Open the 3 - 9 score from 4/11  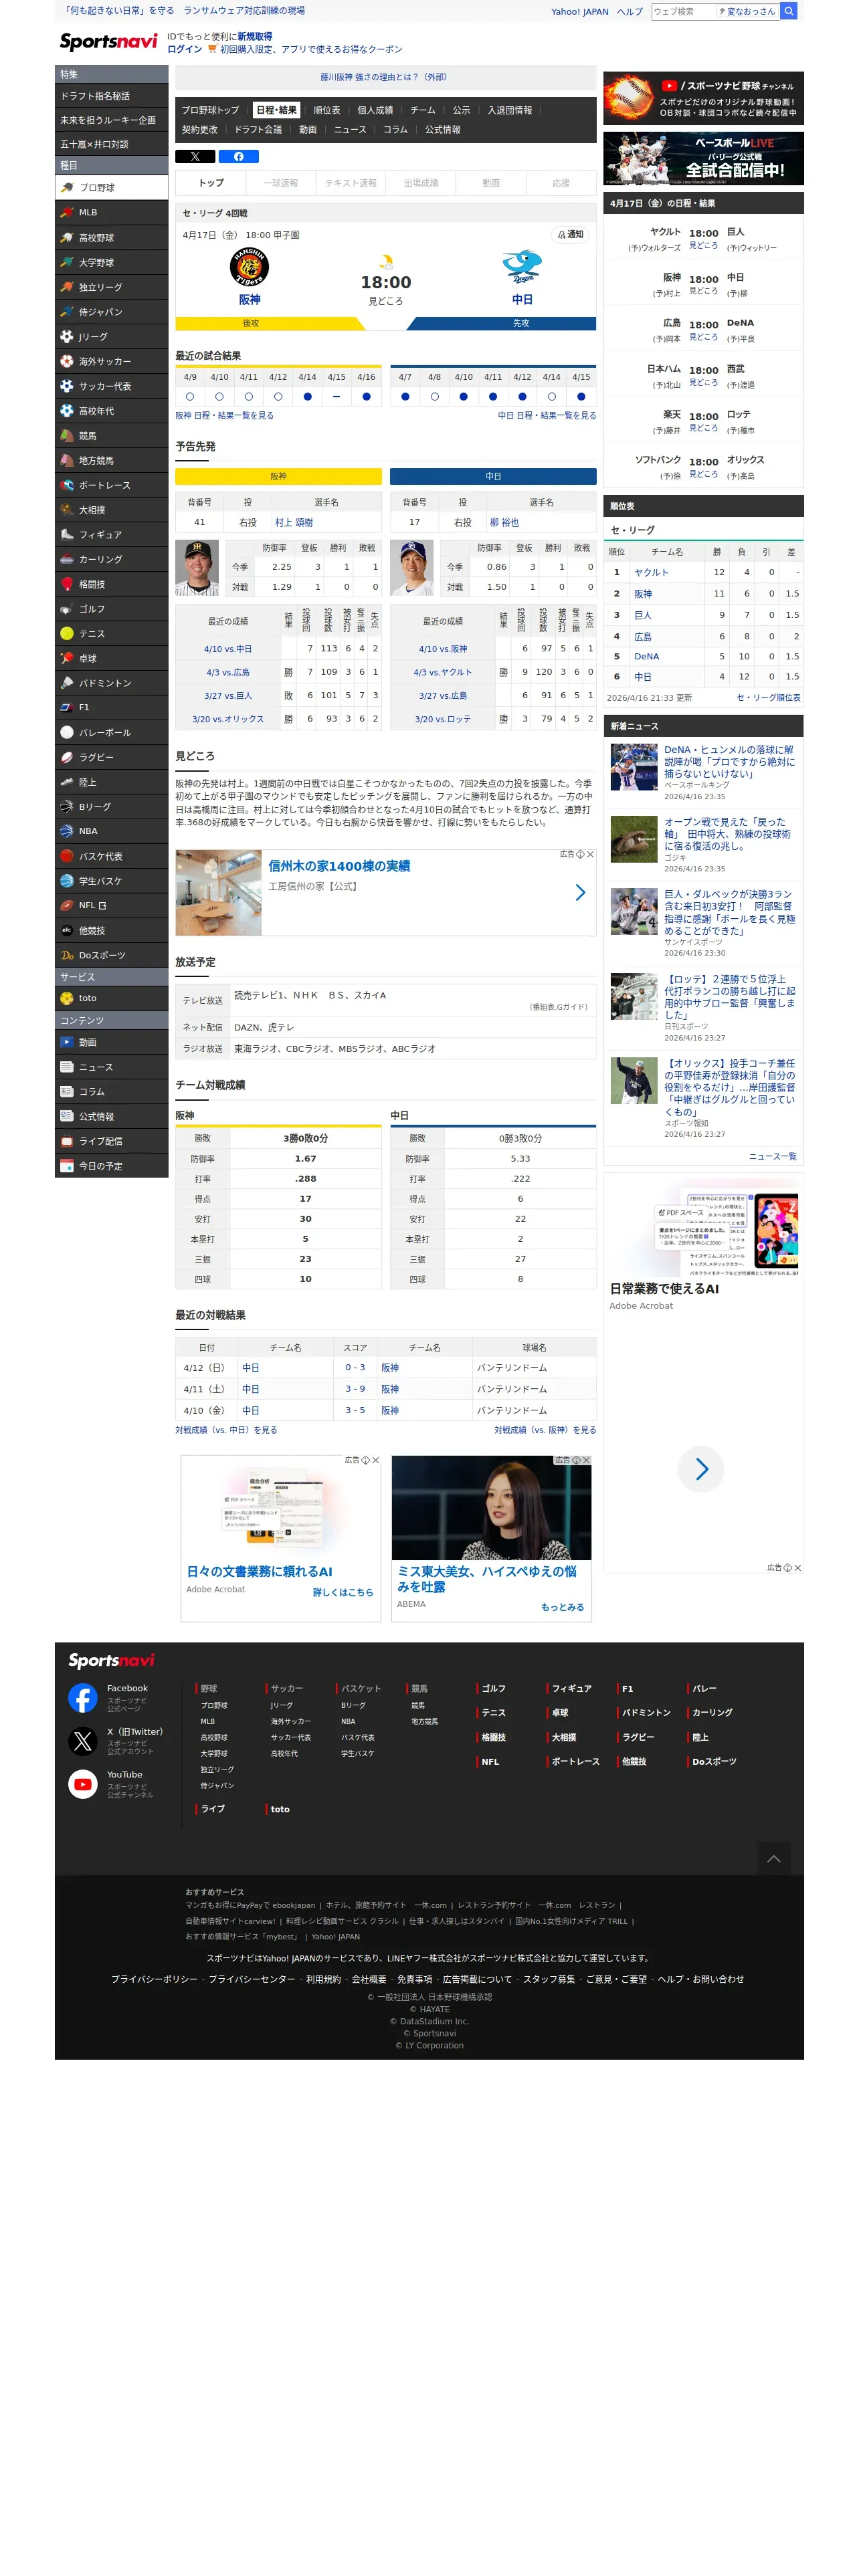pos(355,1389)
